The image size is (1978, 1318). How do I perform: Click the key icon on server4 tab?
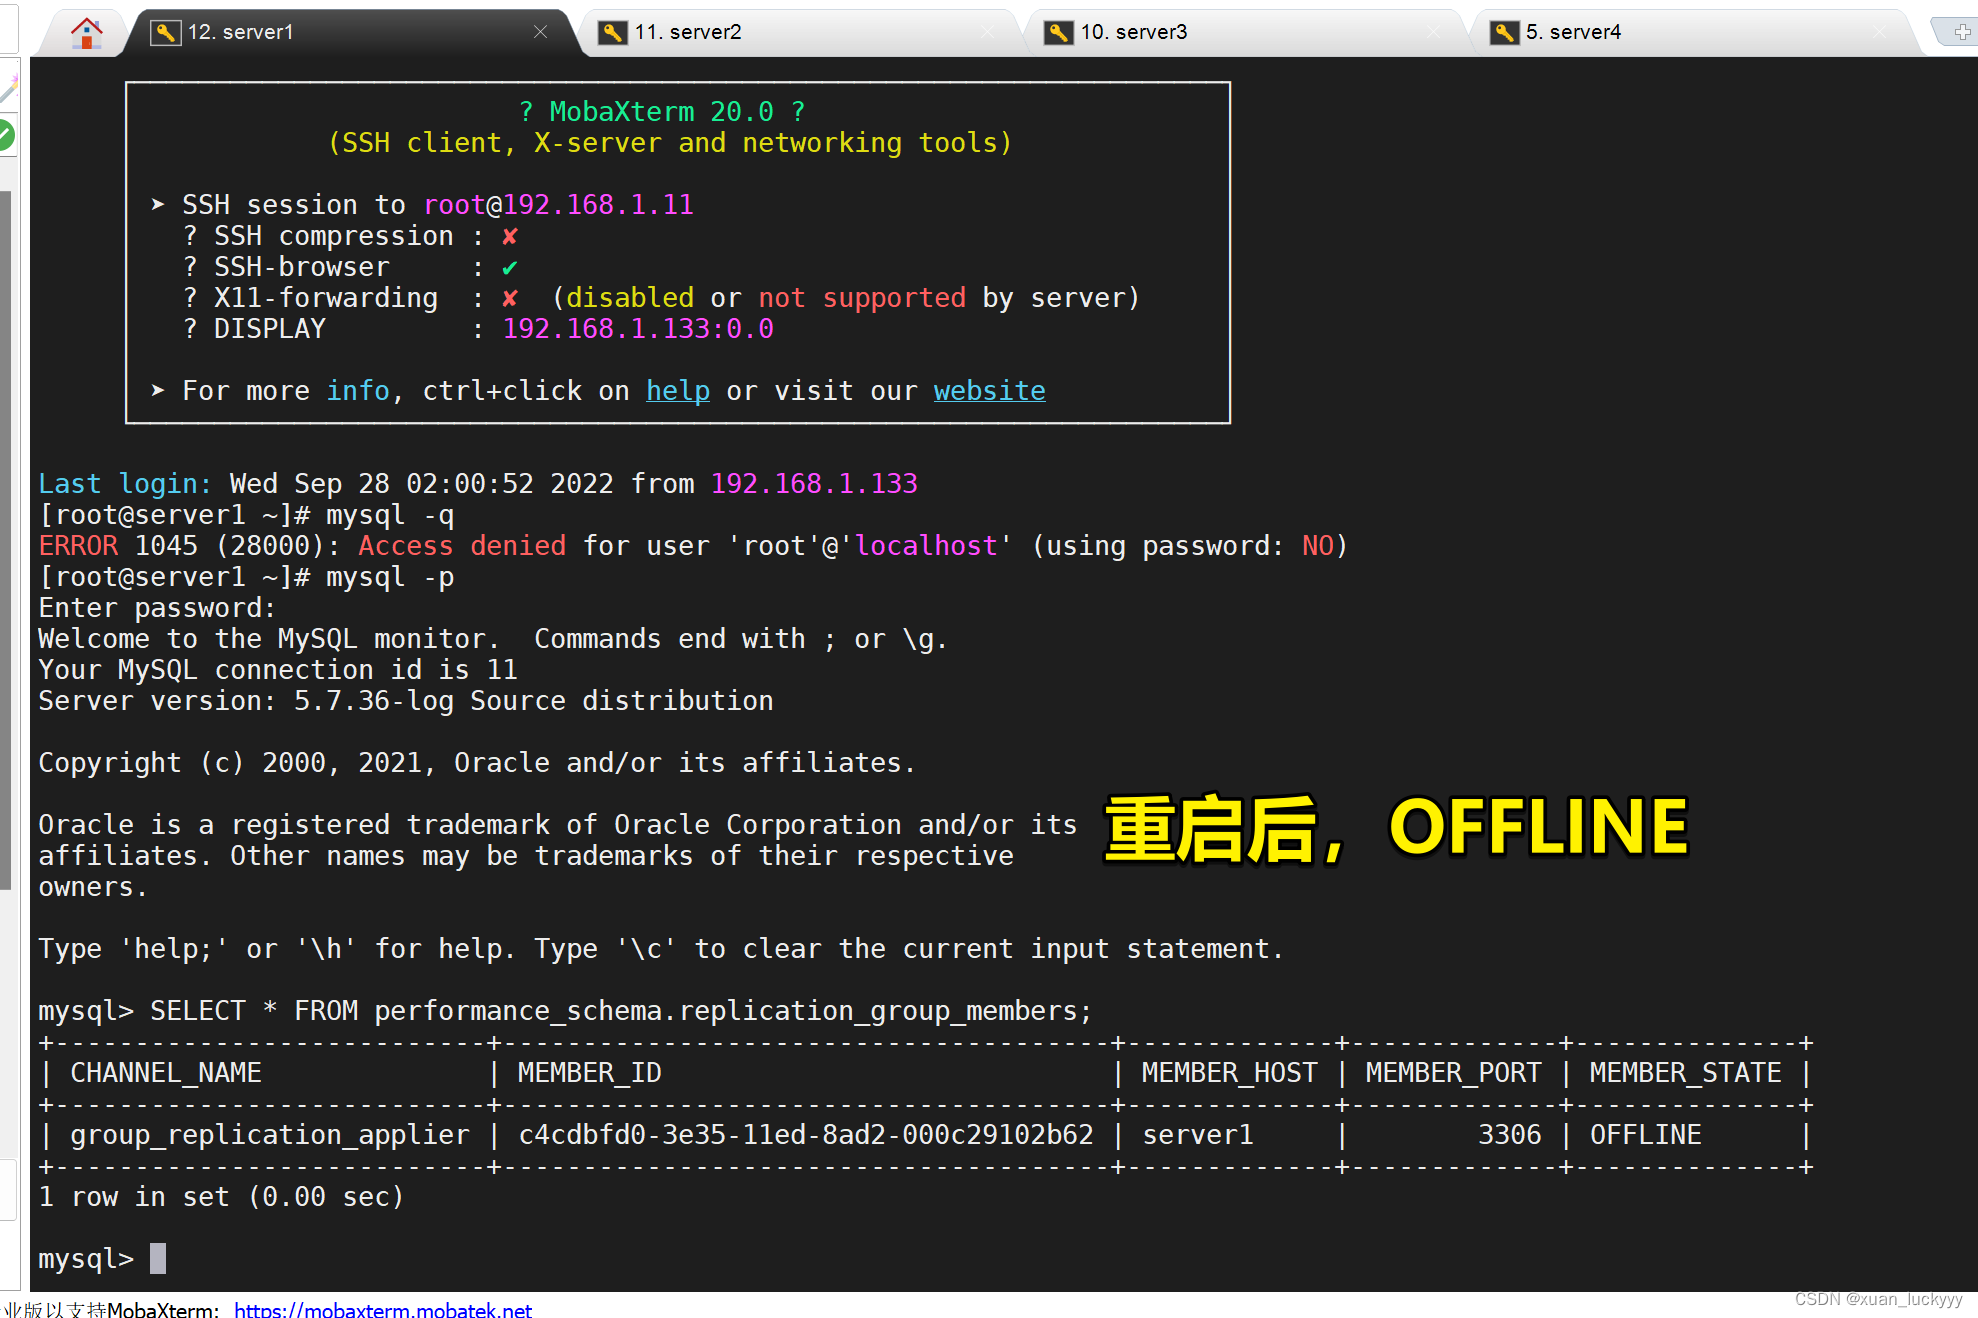1504,33
